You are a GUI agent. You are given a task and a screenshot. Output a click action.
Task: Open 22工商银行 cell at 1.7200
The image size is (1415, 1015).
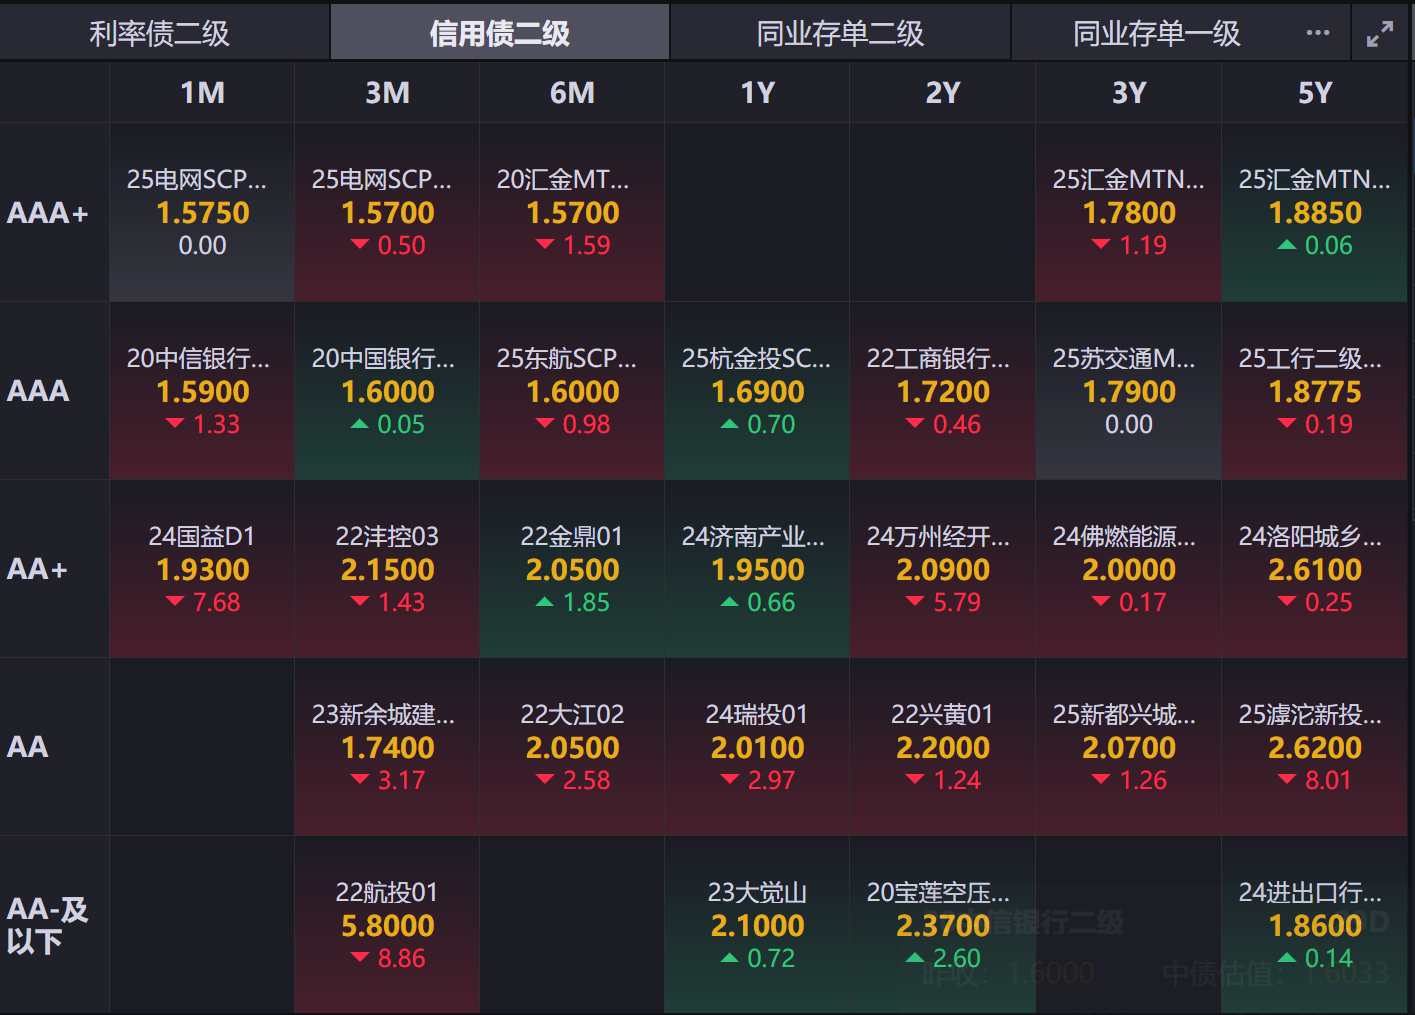942,391
